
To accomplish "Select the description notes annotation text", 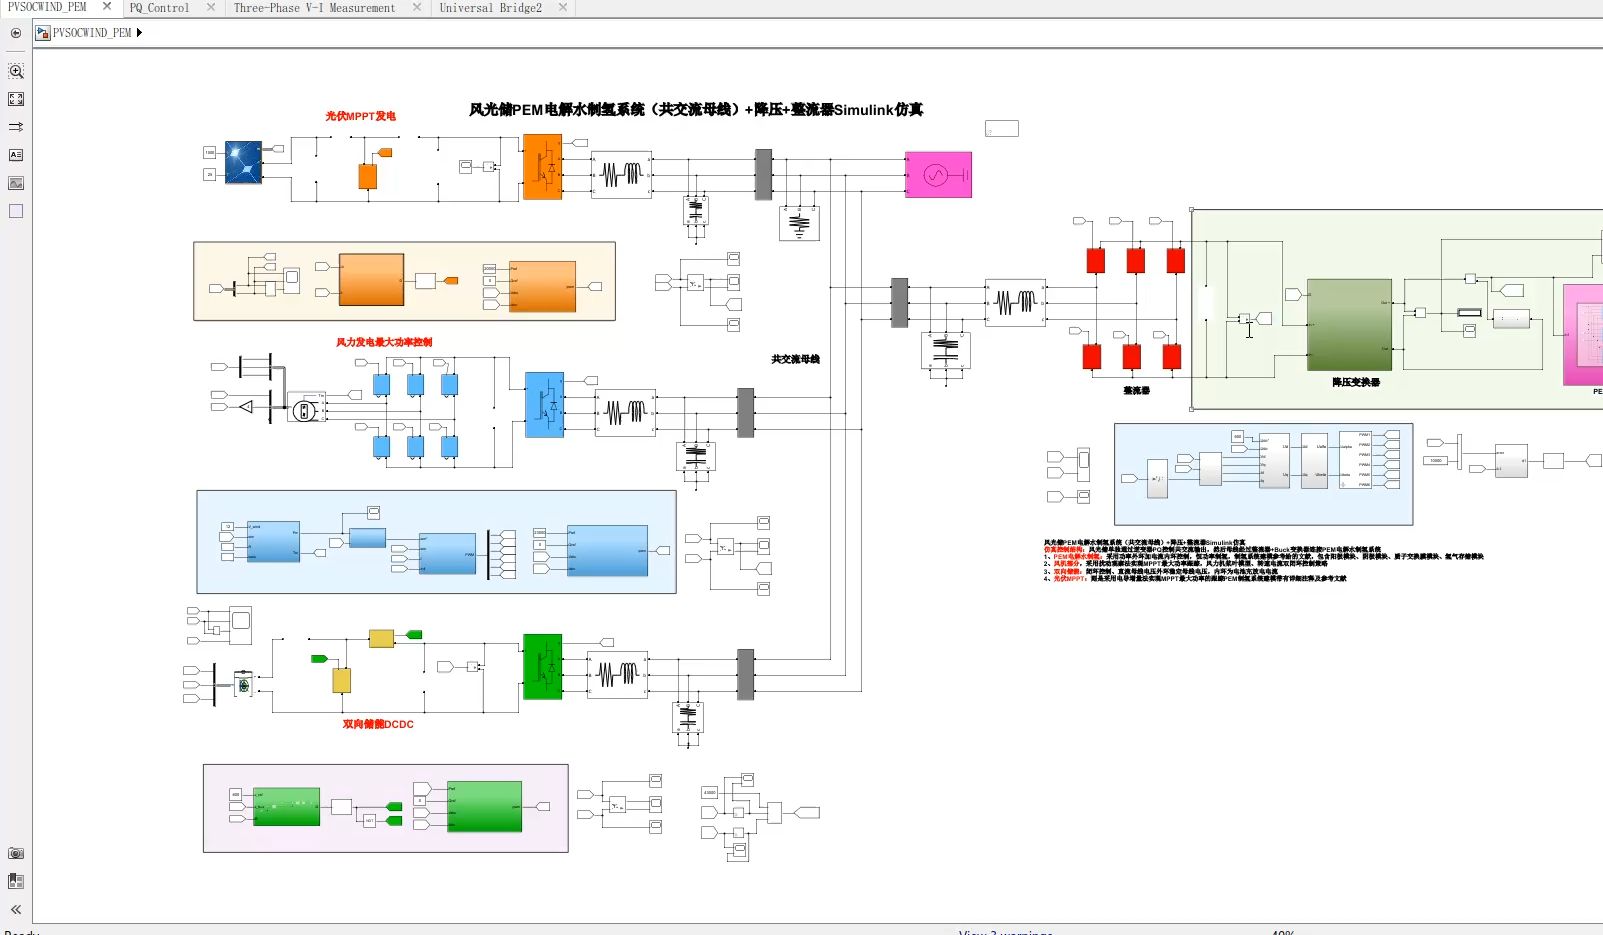I will [1263, 560].
